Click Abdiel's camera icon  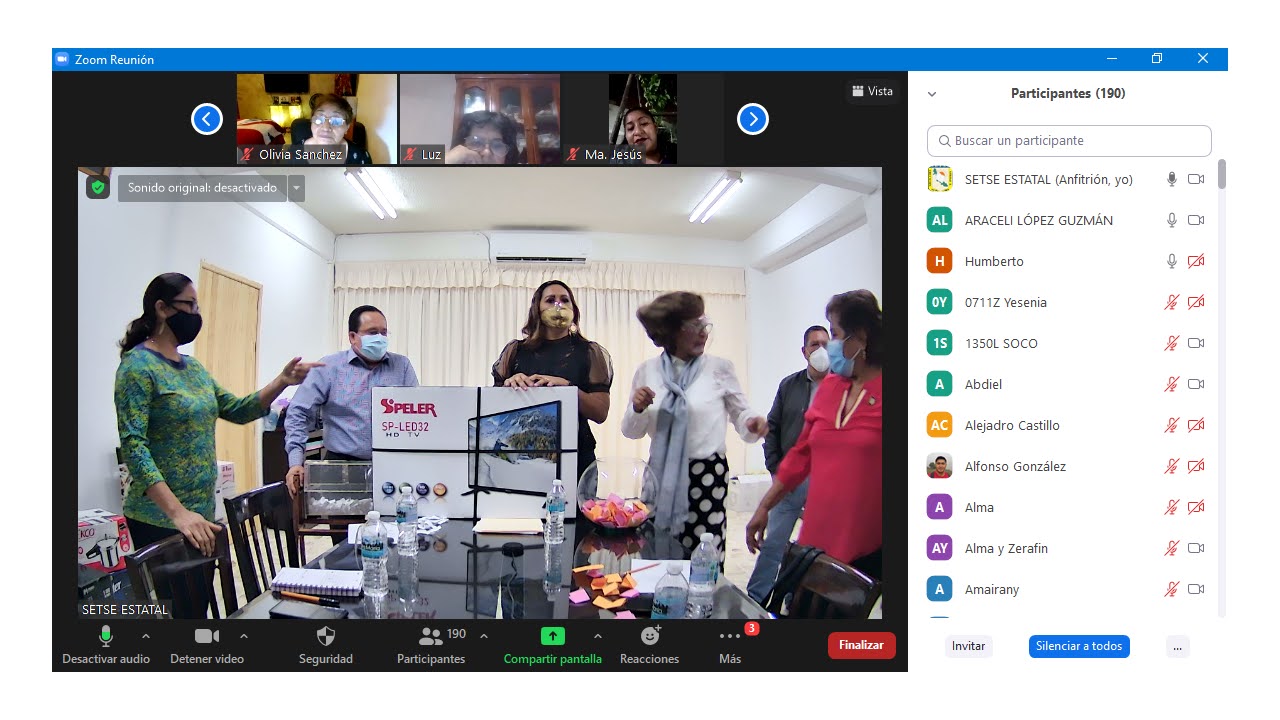point(1196,384)
